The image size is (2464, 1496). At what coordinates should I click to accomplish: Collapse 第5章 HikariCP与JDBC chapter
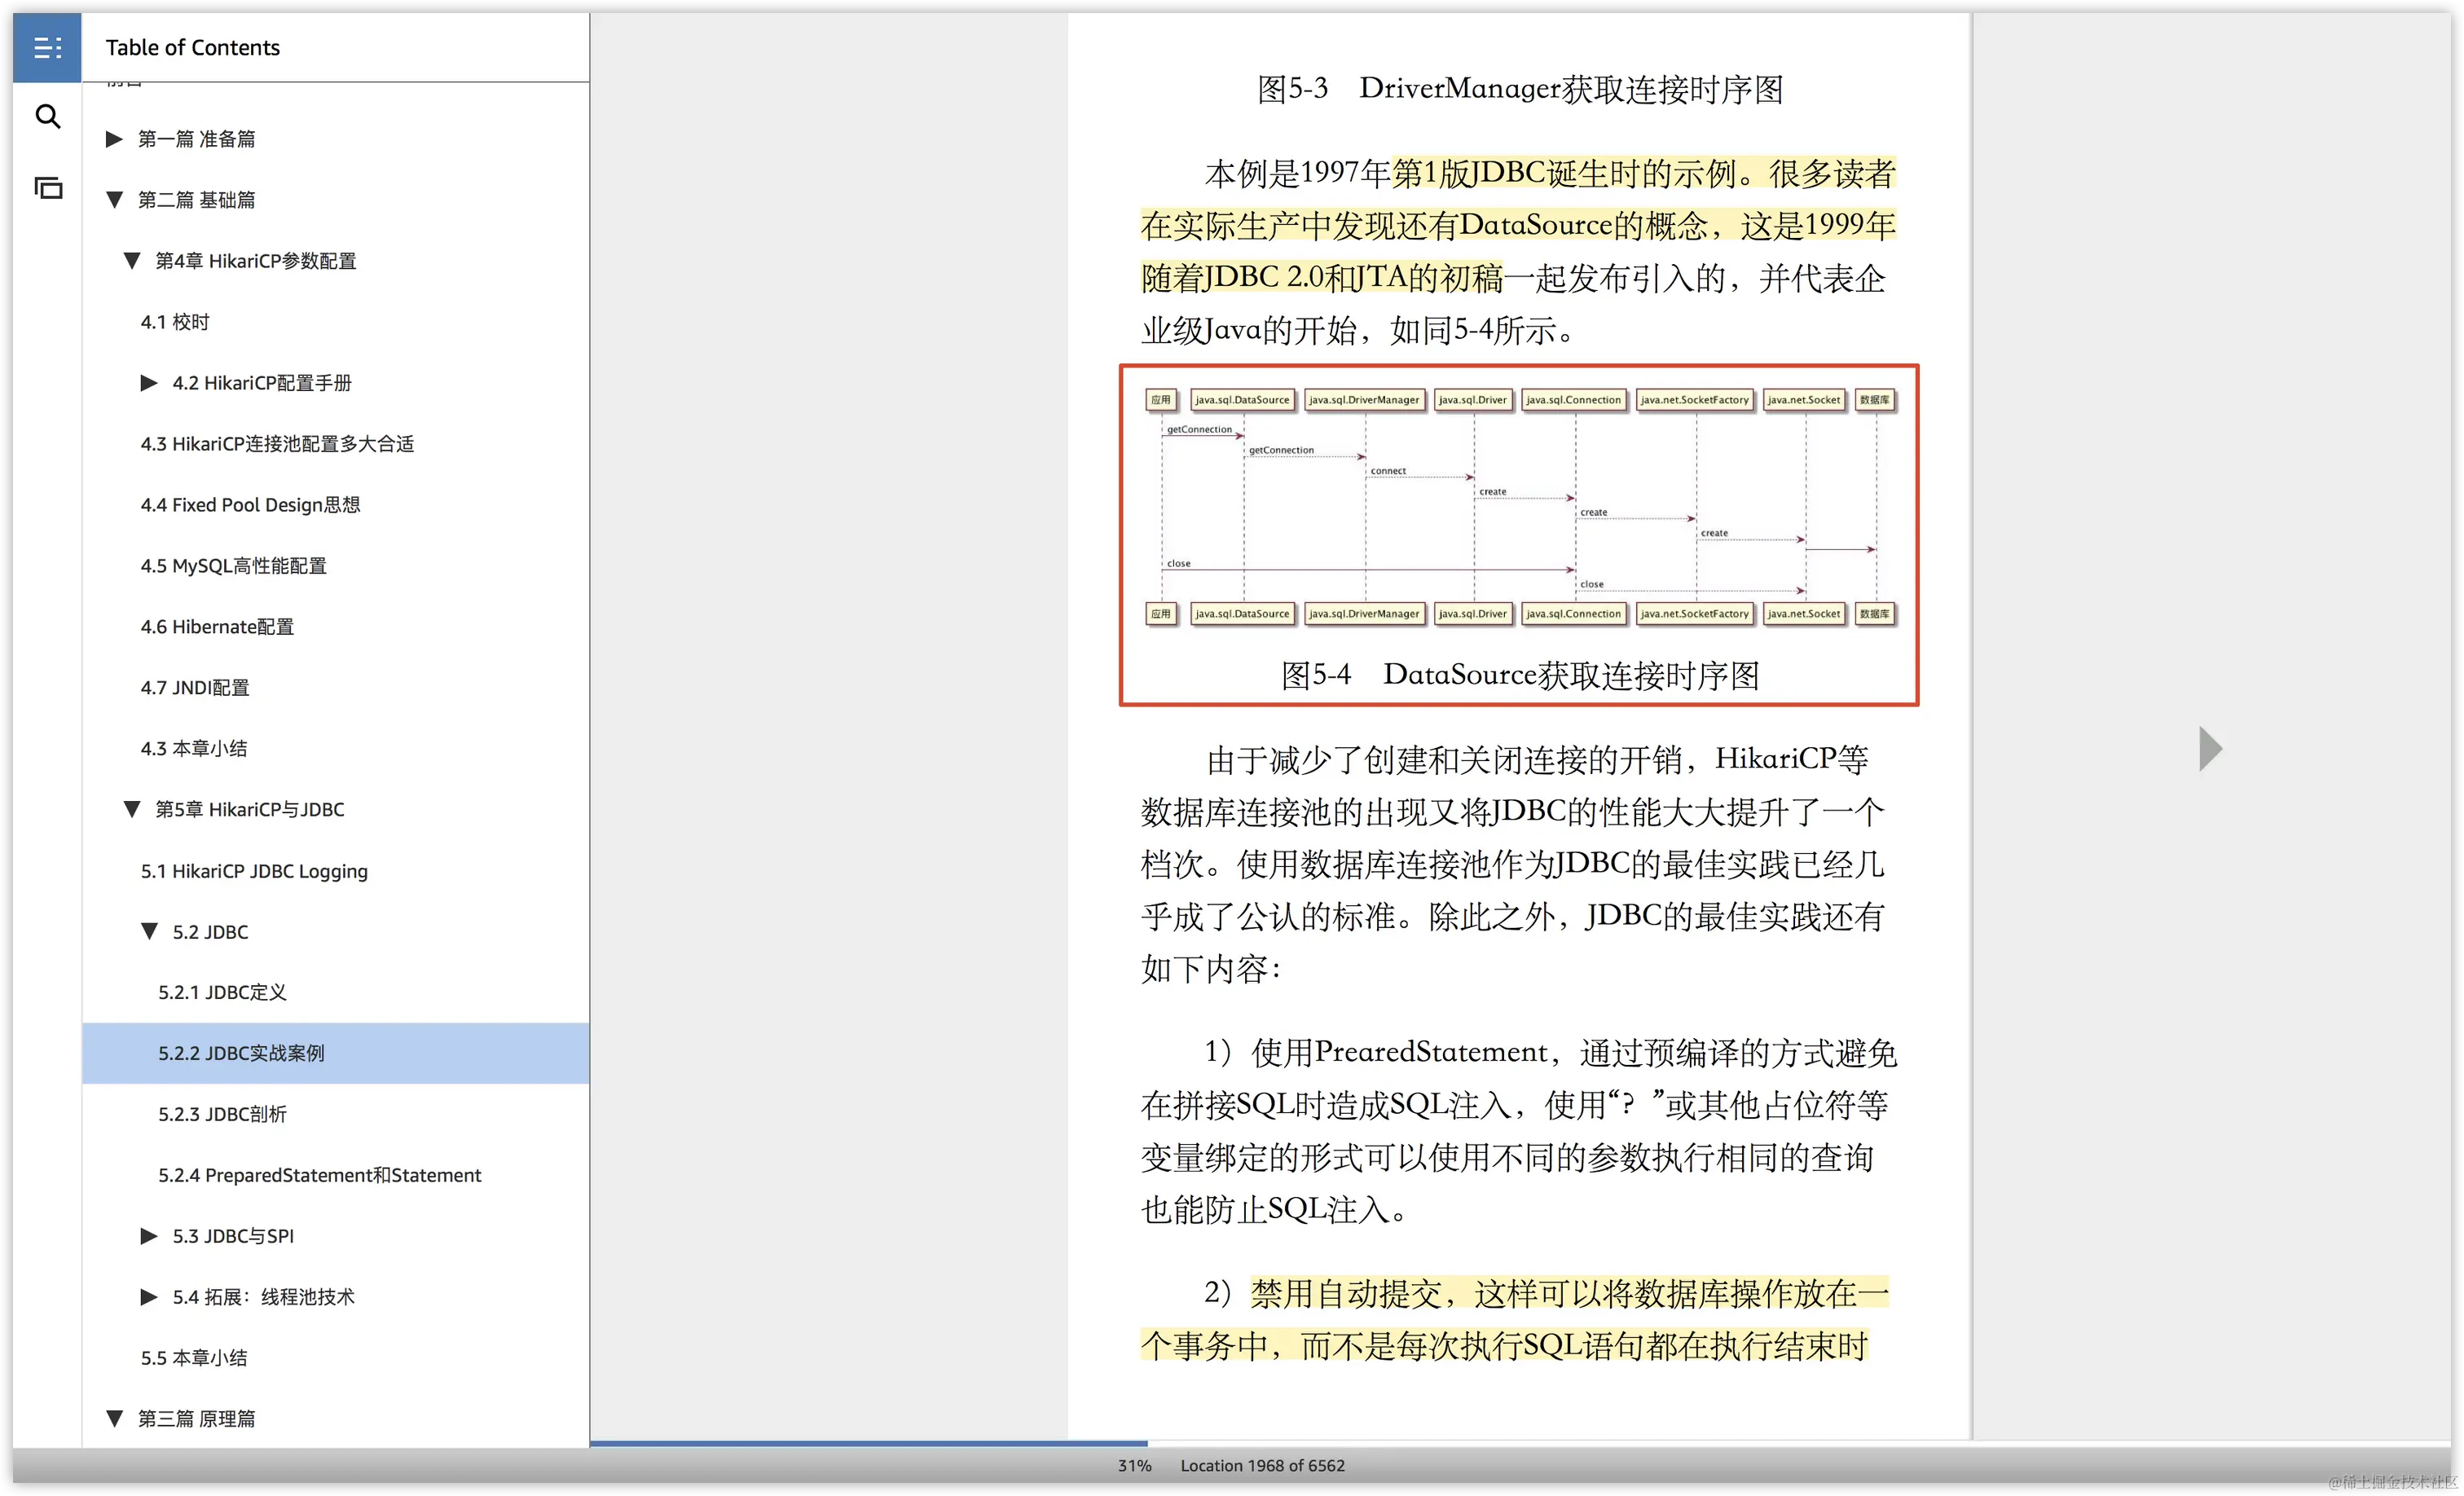click(x=132, y=809)
